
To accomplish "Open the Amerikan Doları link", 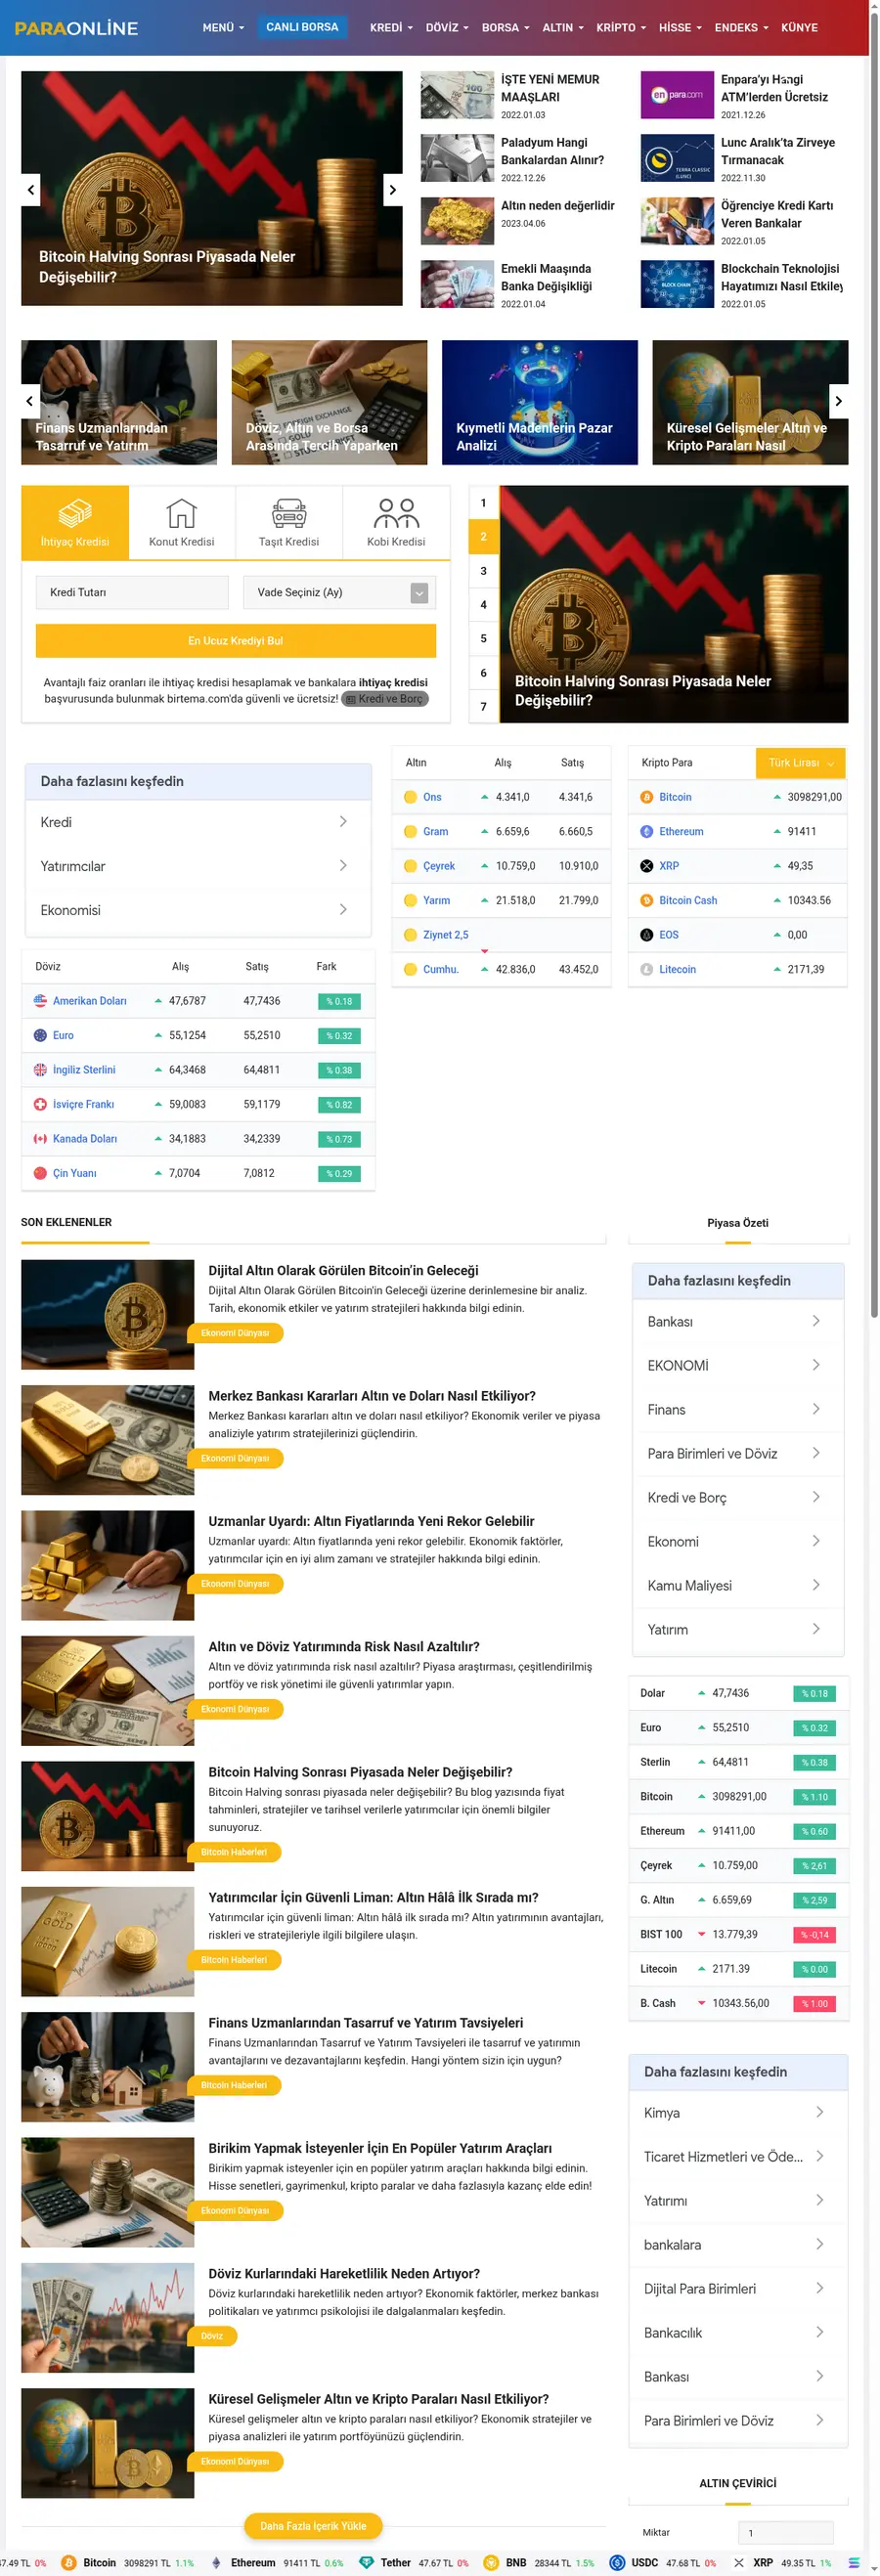I will click(x=90, y=1001).
